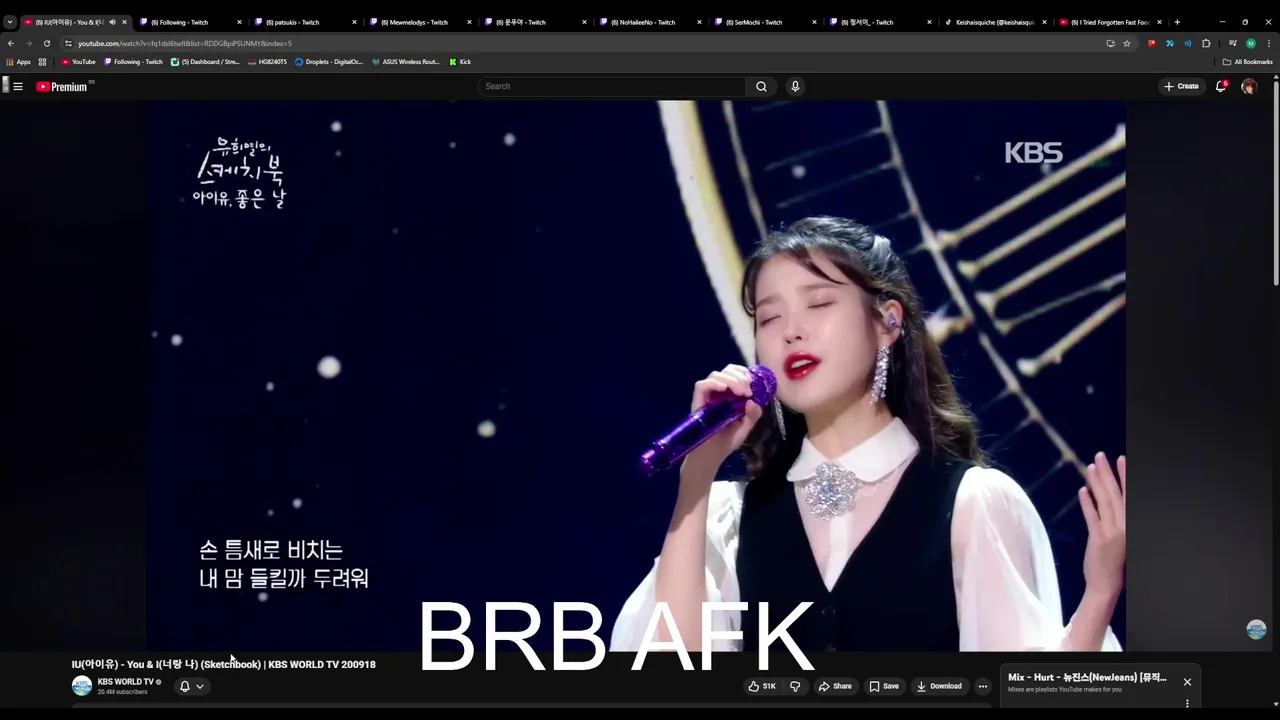Screen dimensions: 1280x720
Task: Download the video
Action: 939,686
